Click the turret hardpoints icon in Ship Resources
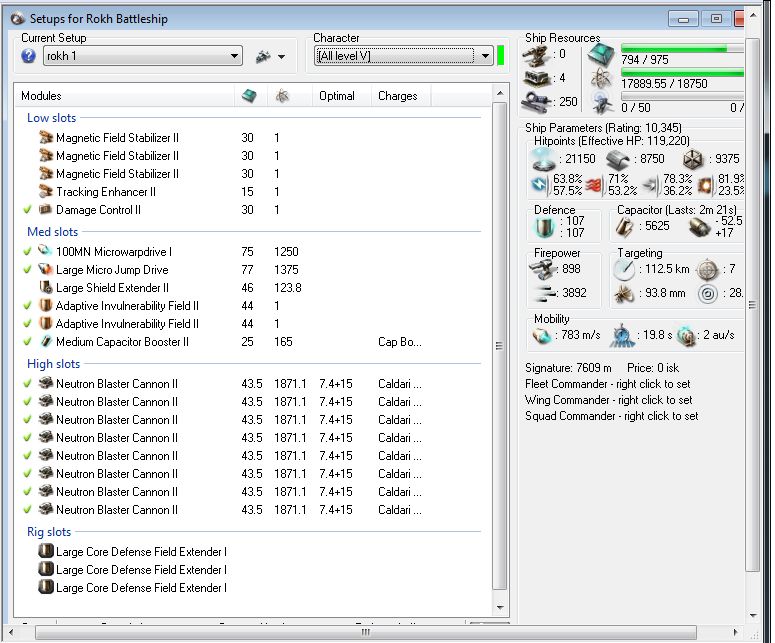The height and width of the screenshot is (643, 775). click(x=537, y=55)
